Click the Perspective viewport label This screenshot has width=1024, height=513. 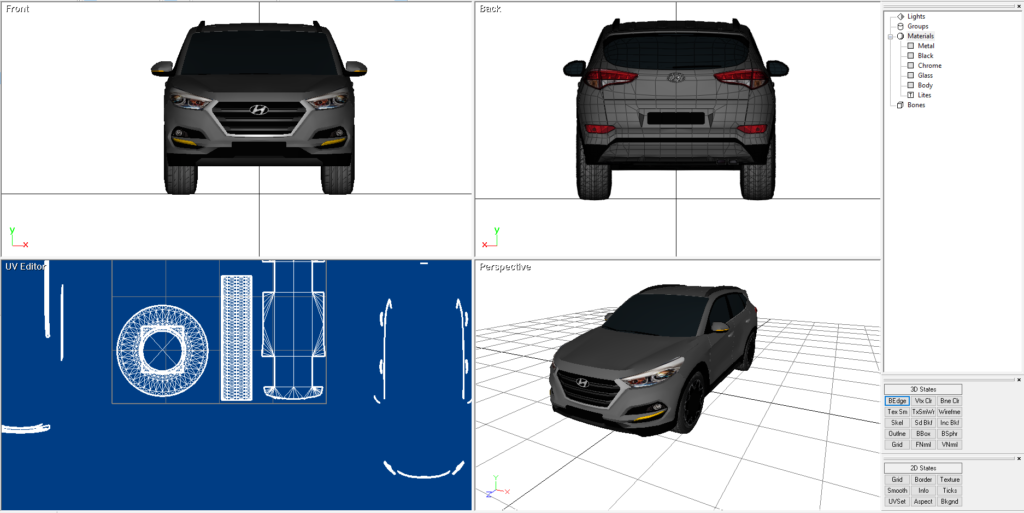[x=505, y=267]
